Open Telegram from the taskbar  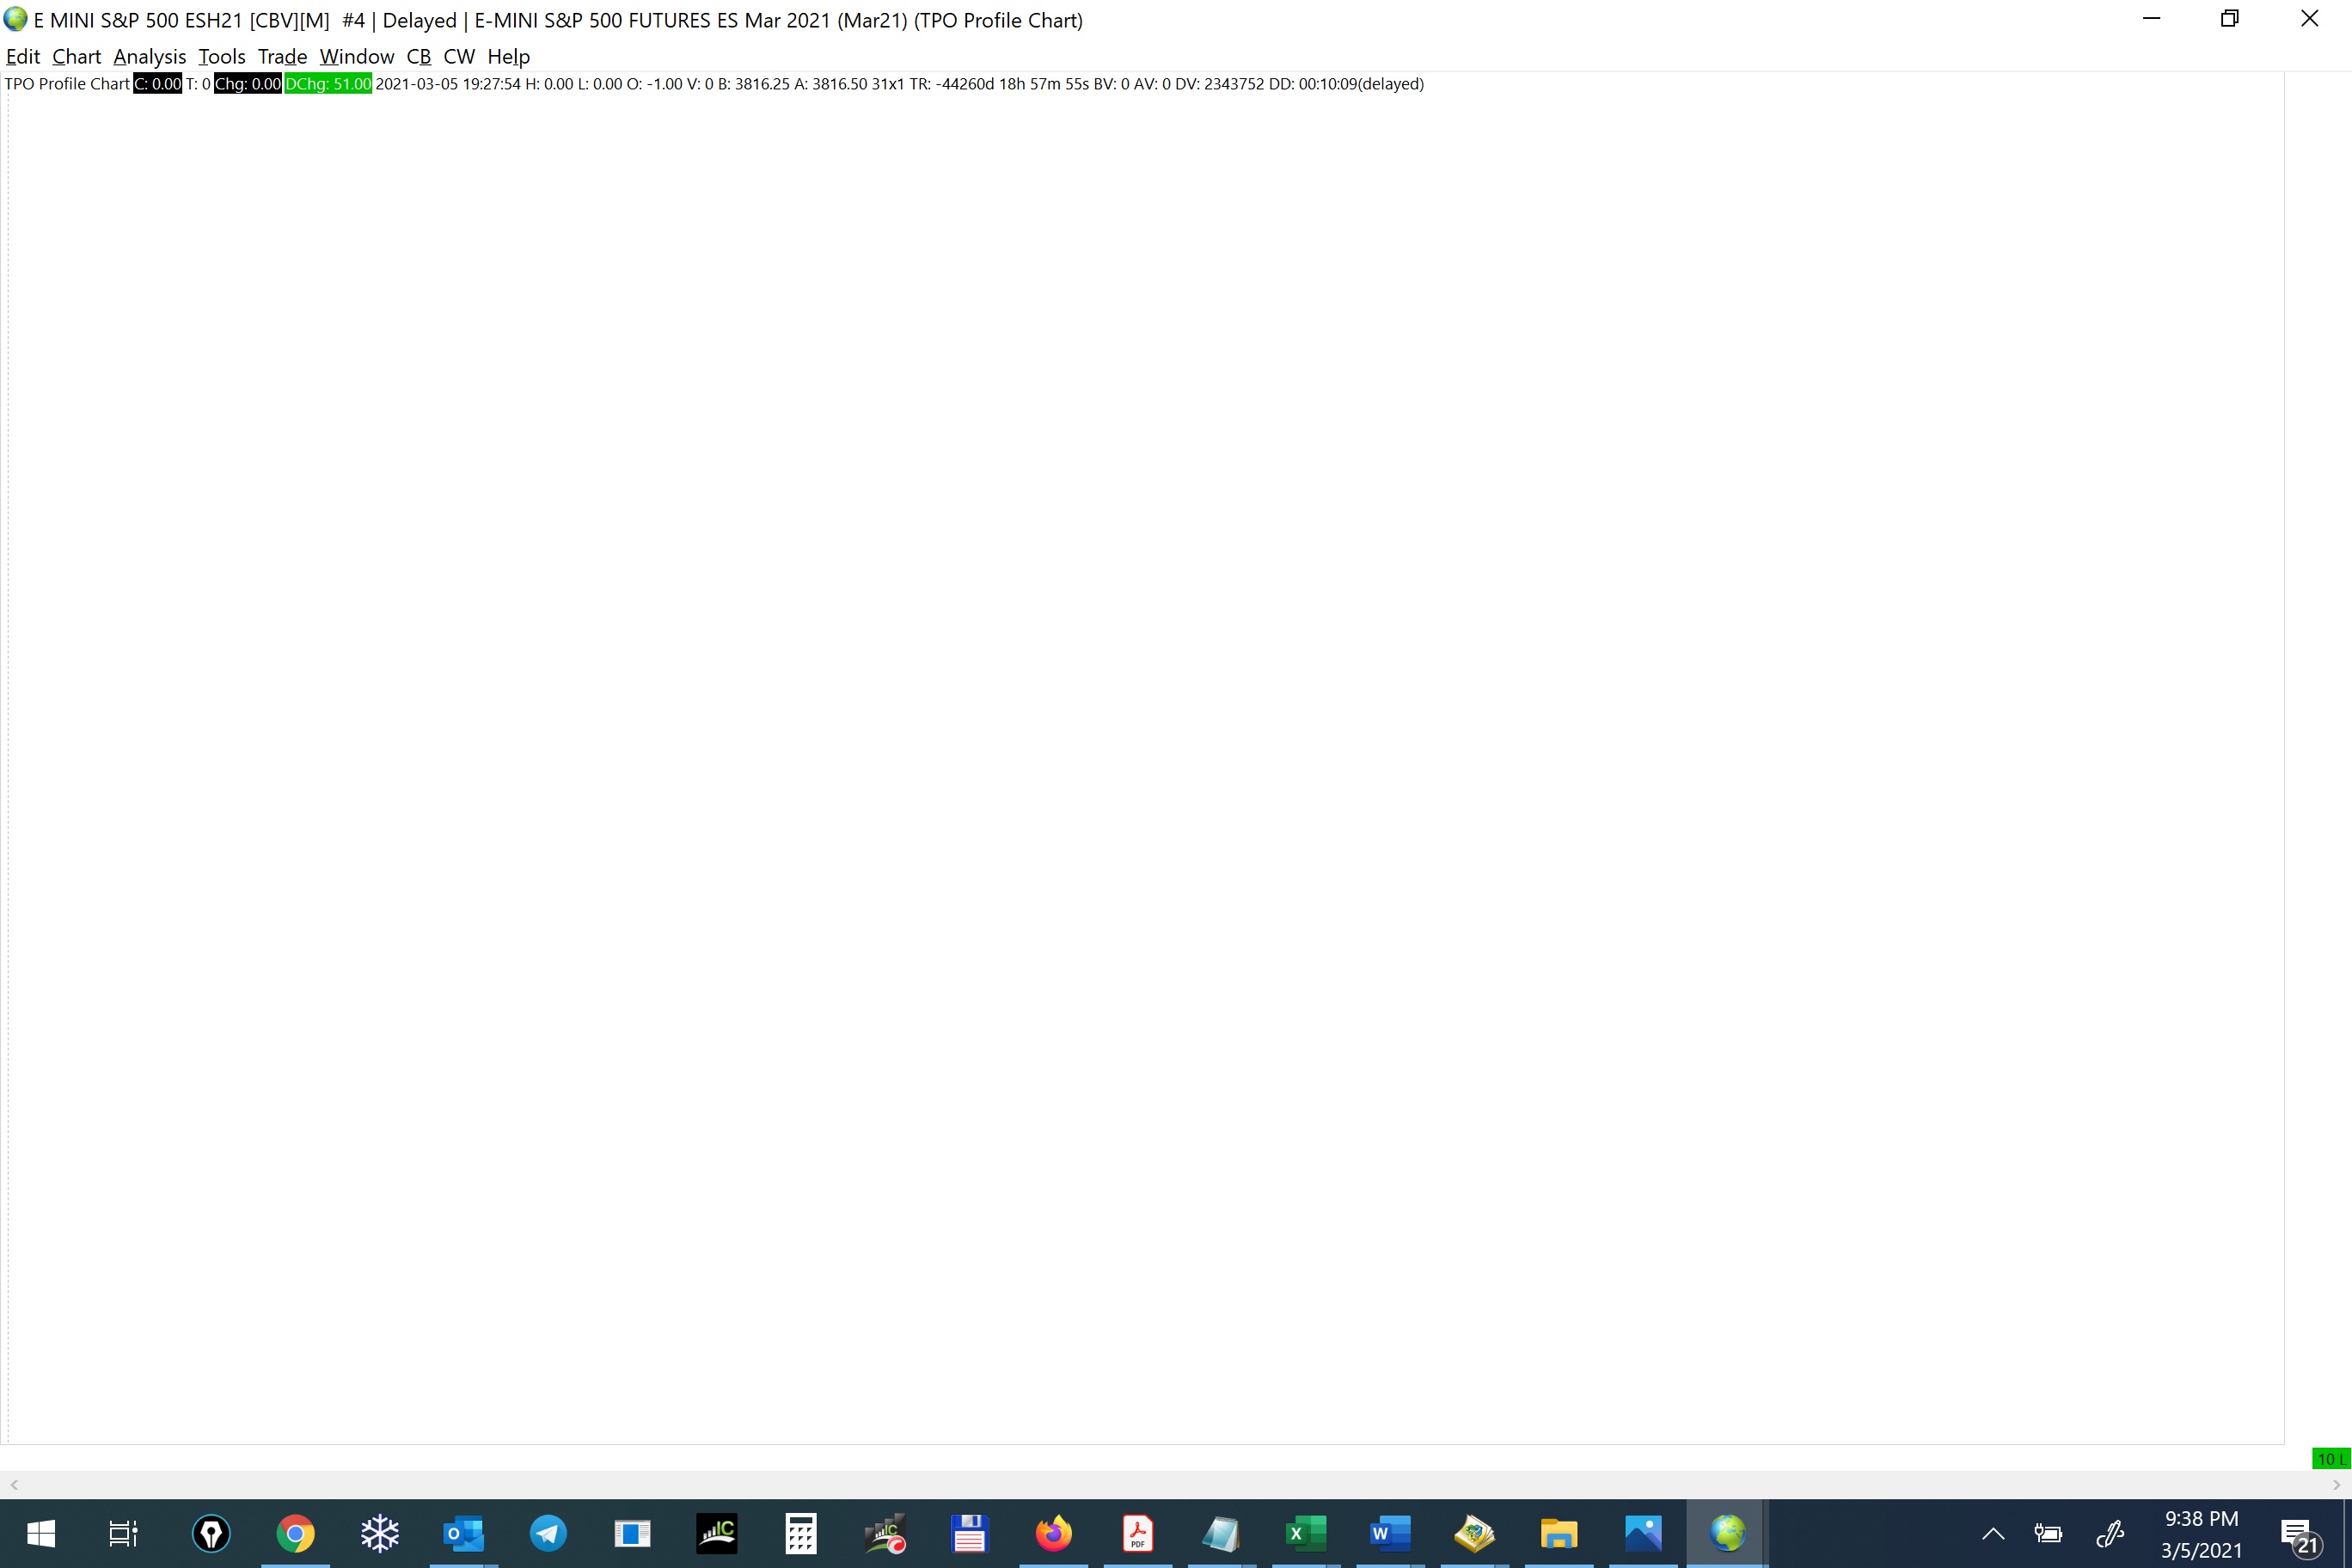[x=548, y=1533]
